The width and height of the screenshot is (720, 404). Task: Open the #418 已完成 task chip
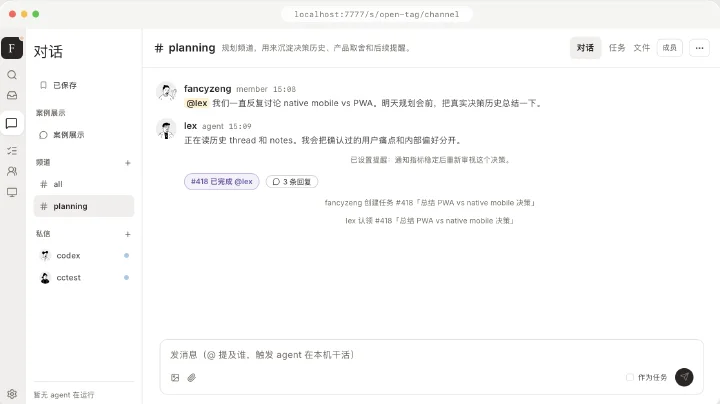222,182
